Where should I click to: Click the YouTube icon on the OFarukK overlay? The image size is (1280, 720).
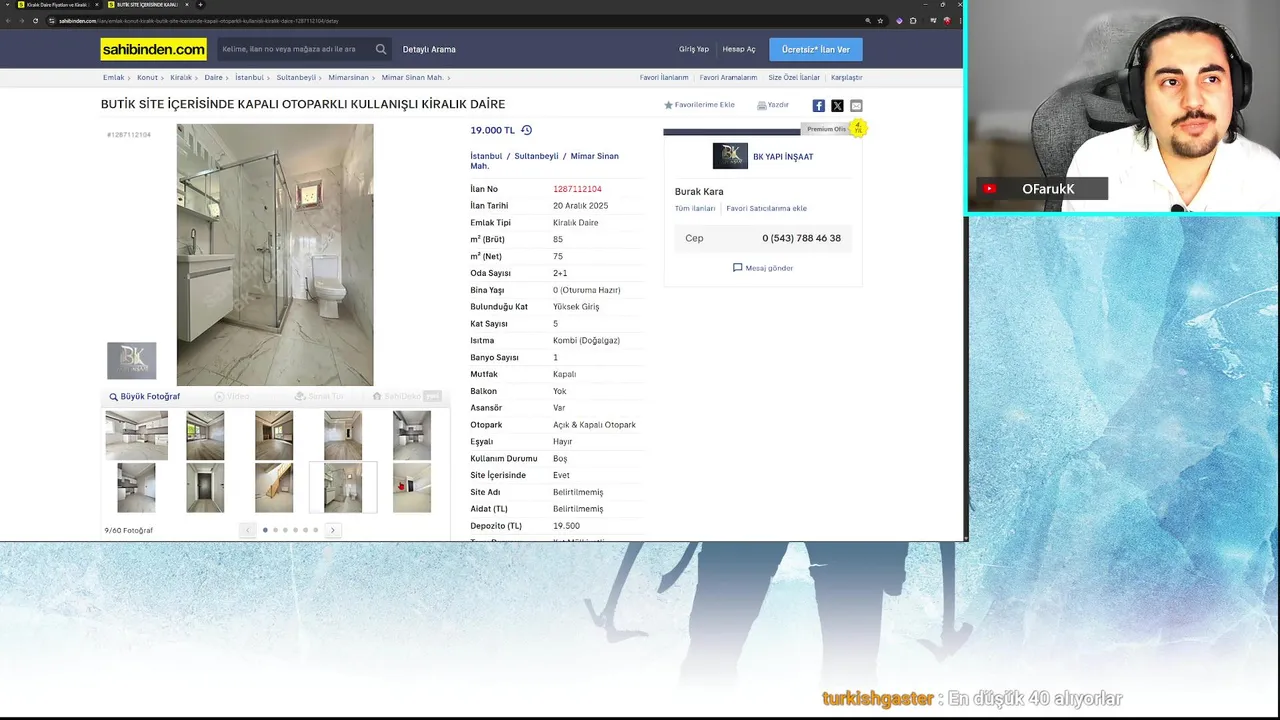(989, 188)
